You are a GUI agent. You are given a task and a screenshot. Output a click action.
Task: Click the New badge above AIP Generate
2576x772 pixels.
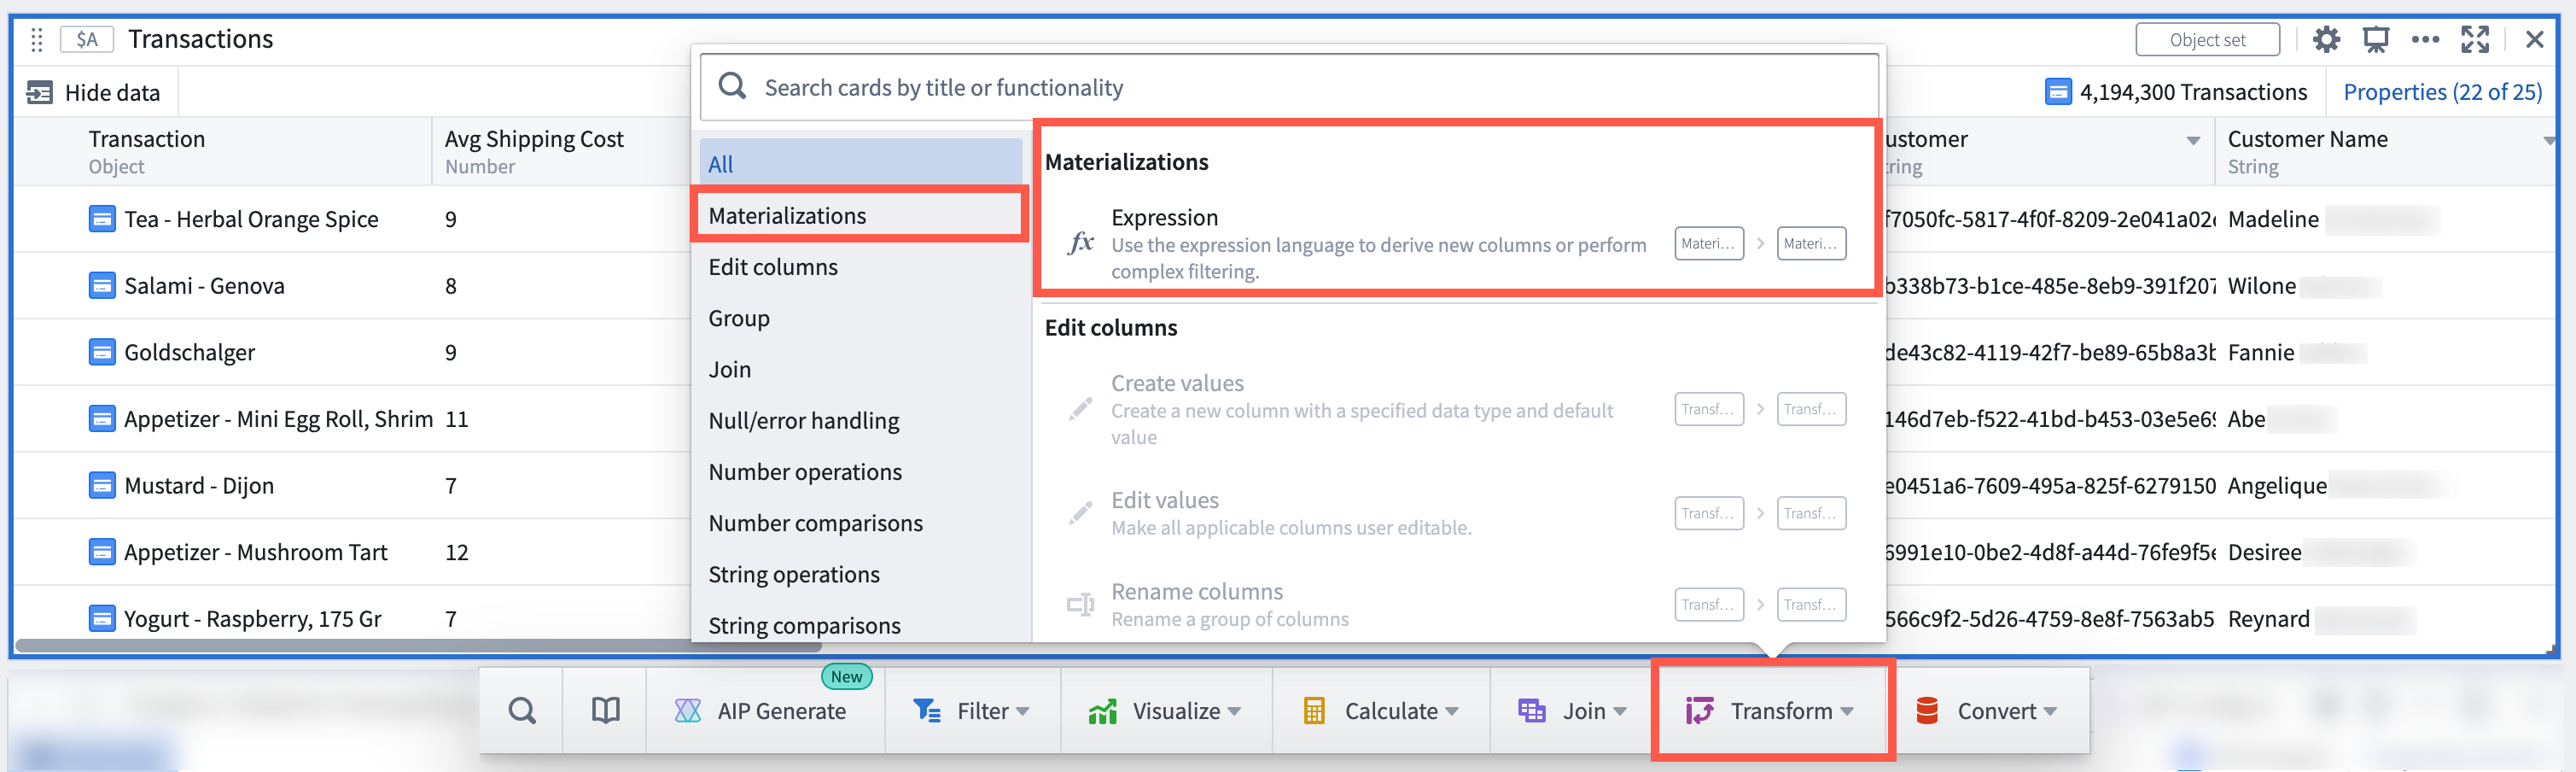[x=846, y=676]
